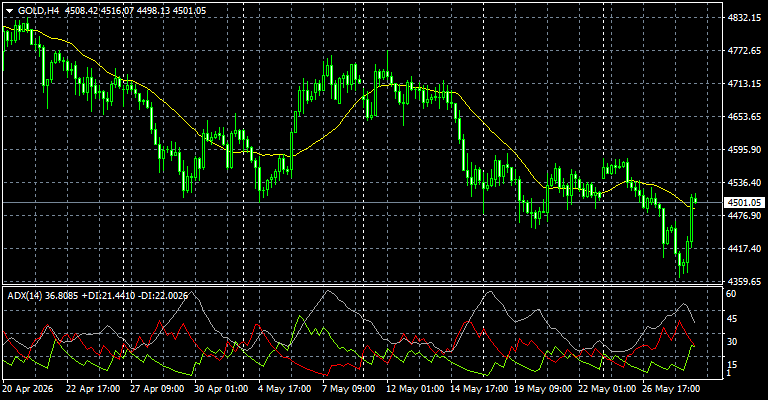The height and width of the screenshot is (400, 768).
Task: Select the 30 level on the ADX scale
Action: point(731,342)
